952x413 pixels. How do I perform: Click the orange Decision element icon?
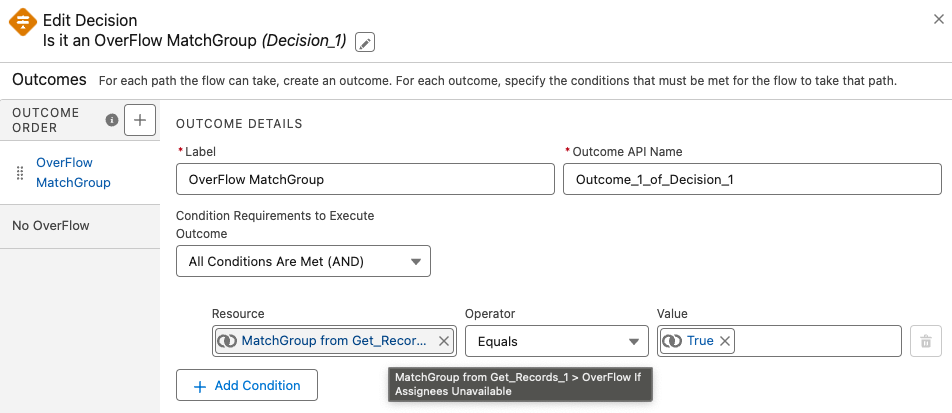[x=23, y=22]
